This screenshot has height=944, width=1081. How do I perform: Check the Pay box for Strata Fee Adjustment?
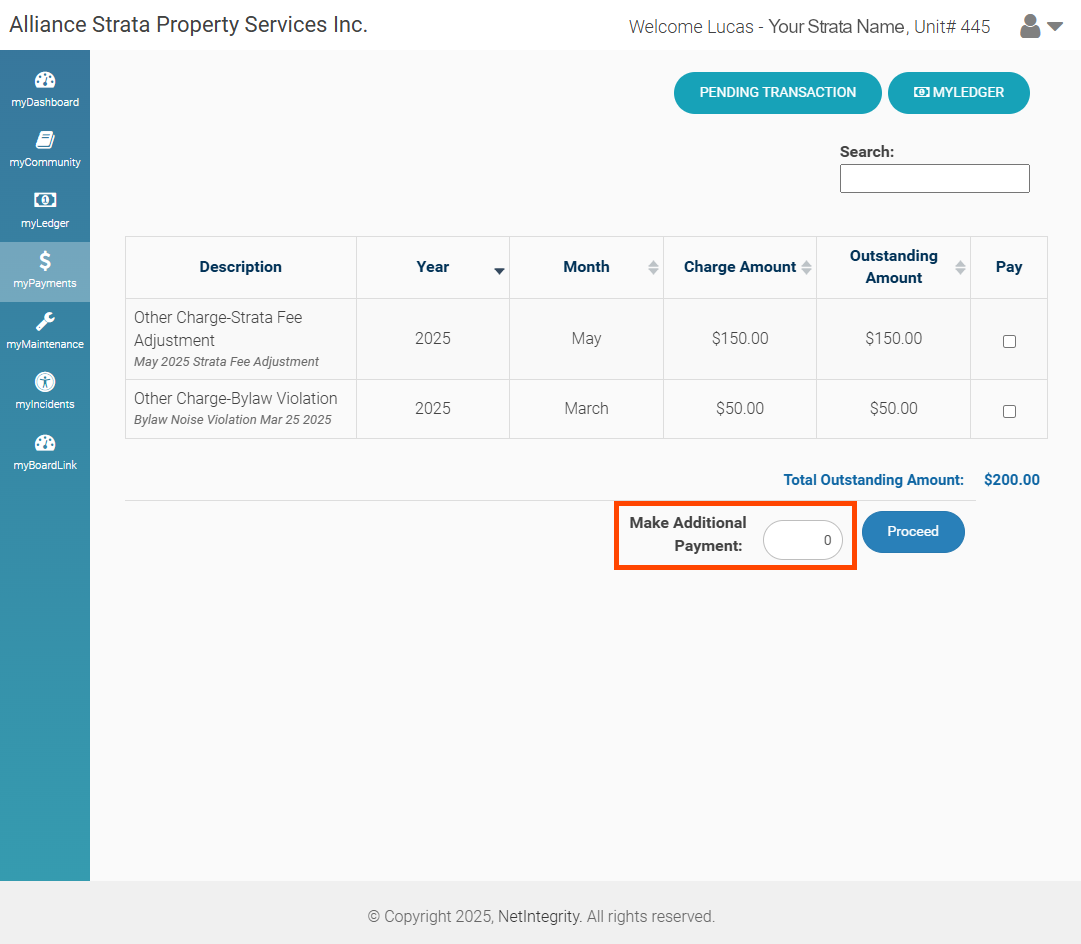(1009, 340)
